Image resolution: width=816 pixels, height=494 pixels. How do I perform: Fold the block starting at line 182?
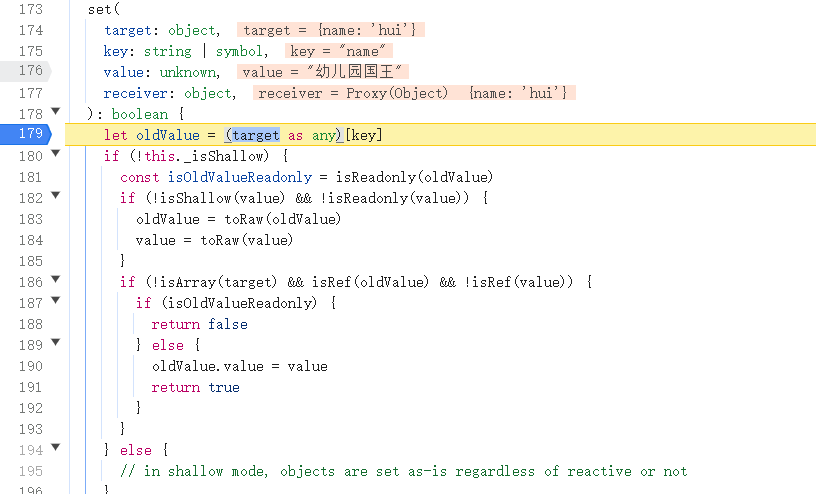click(55, 197)
